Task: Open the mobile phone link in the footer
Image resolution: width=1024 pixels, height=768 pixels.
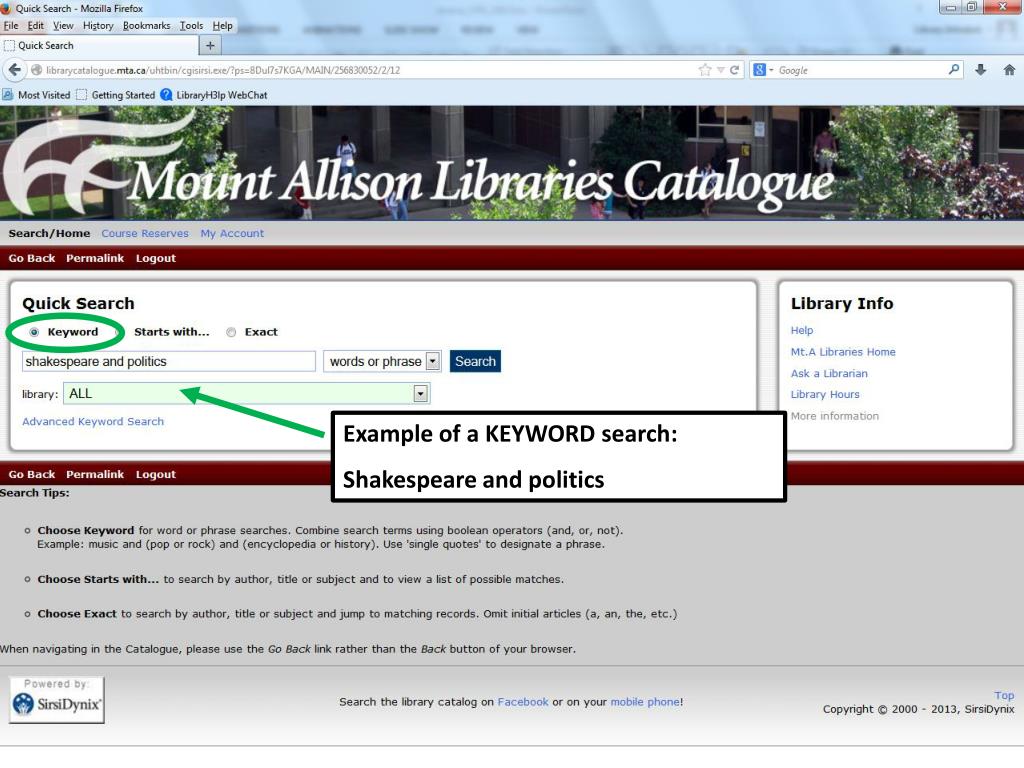Action: (645, 701)
